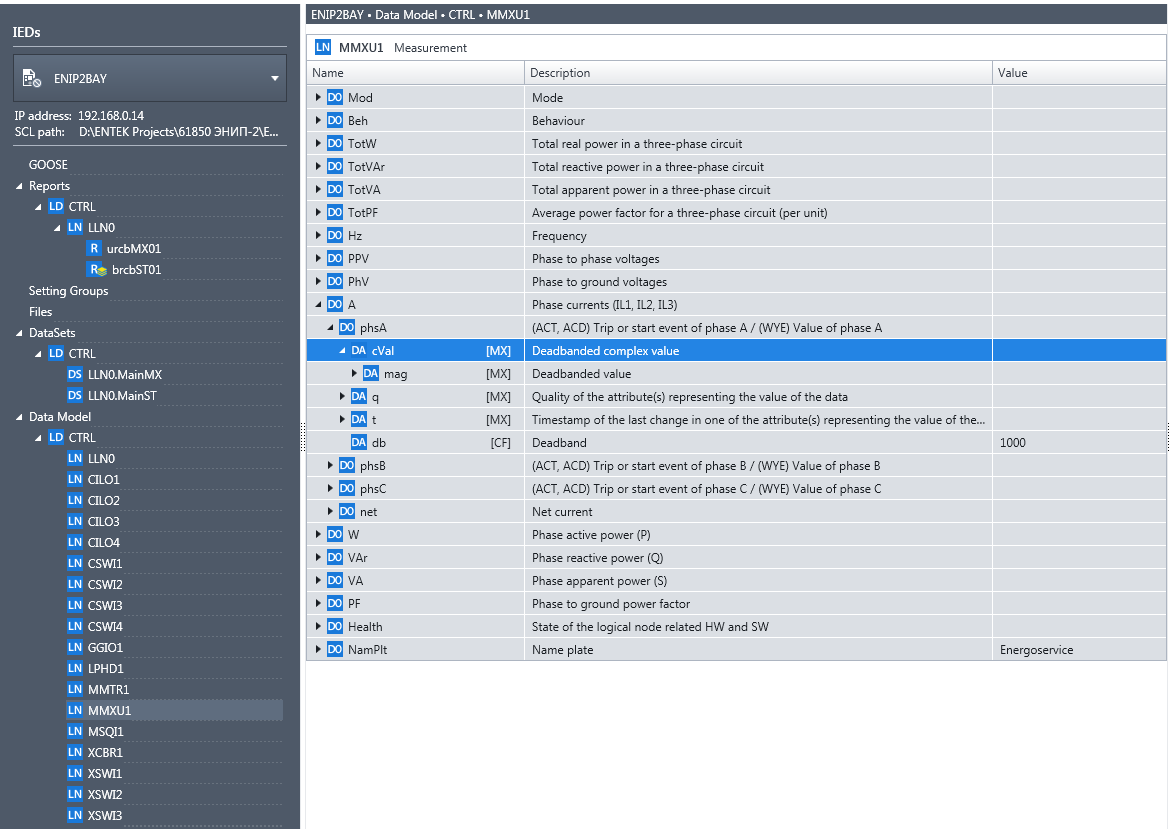This screenshot has width=1171, height=829.
Task: Click the R icon beside urcbMX01
Action: tap(94, 249)
